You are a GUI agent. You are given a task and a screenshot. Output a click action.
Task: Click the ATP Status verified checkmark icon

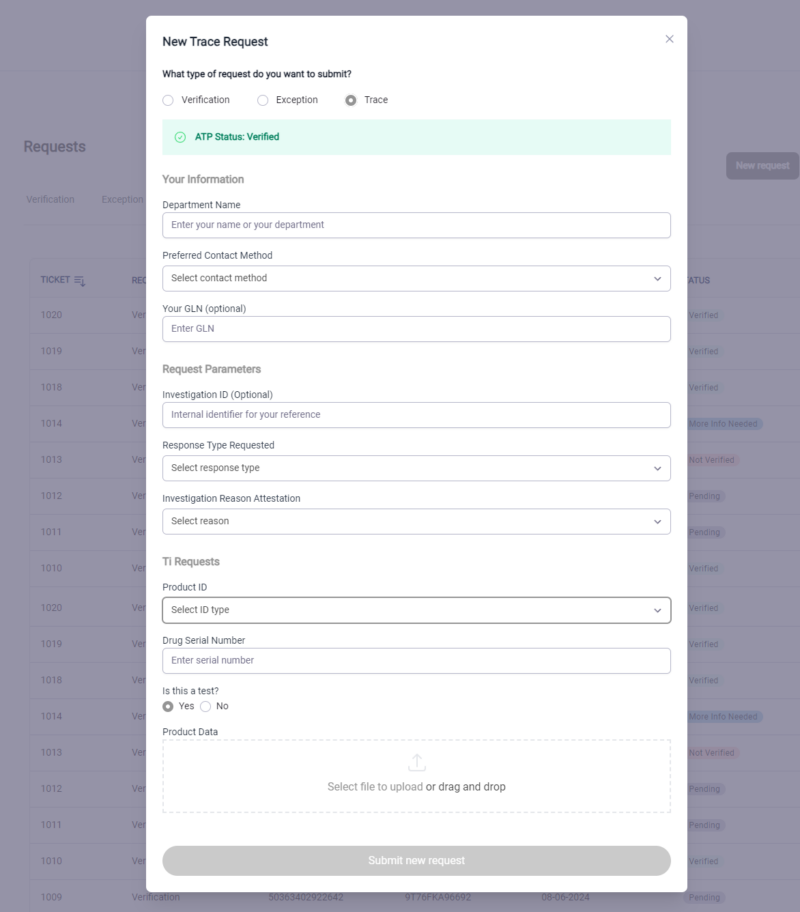point(180,137)
